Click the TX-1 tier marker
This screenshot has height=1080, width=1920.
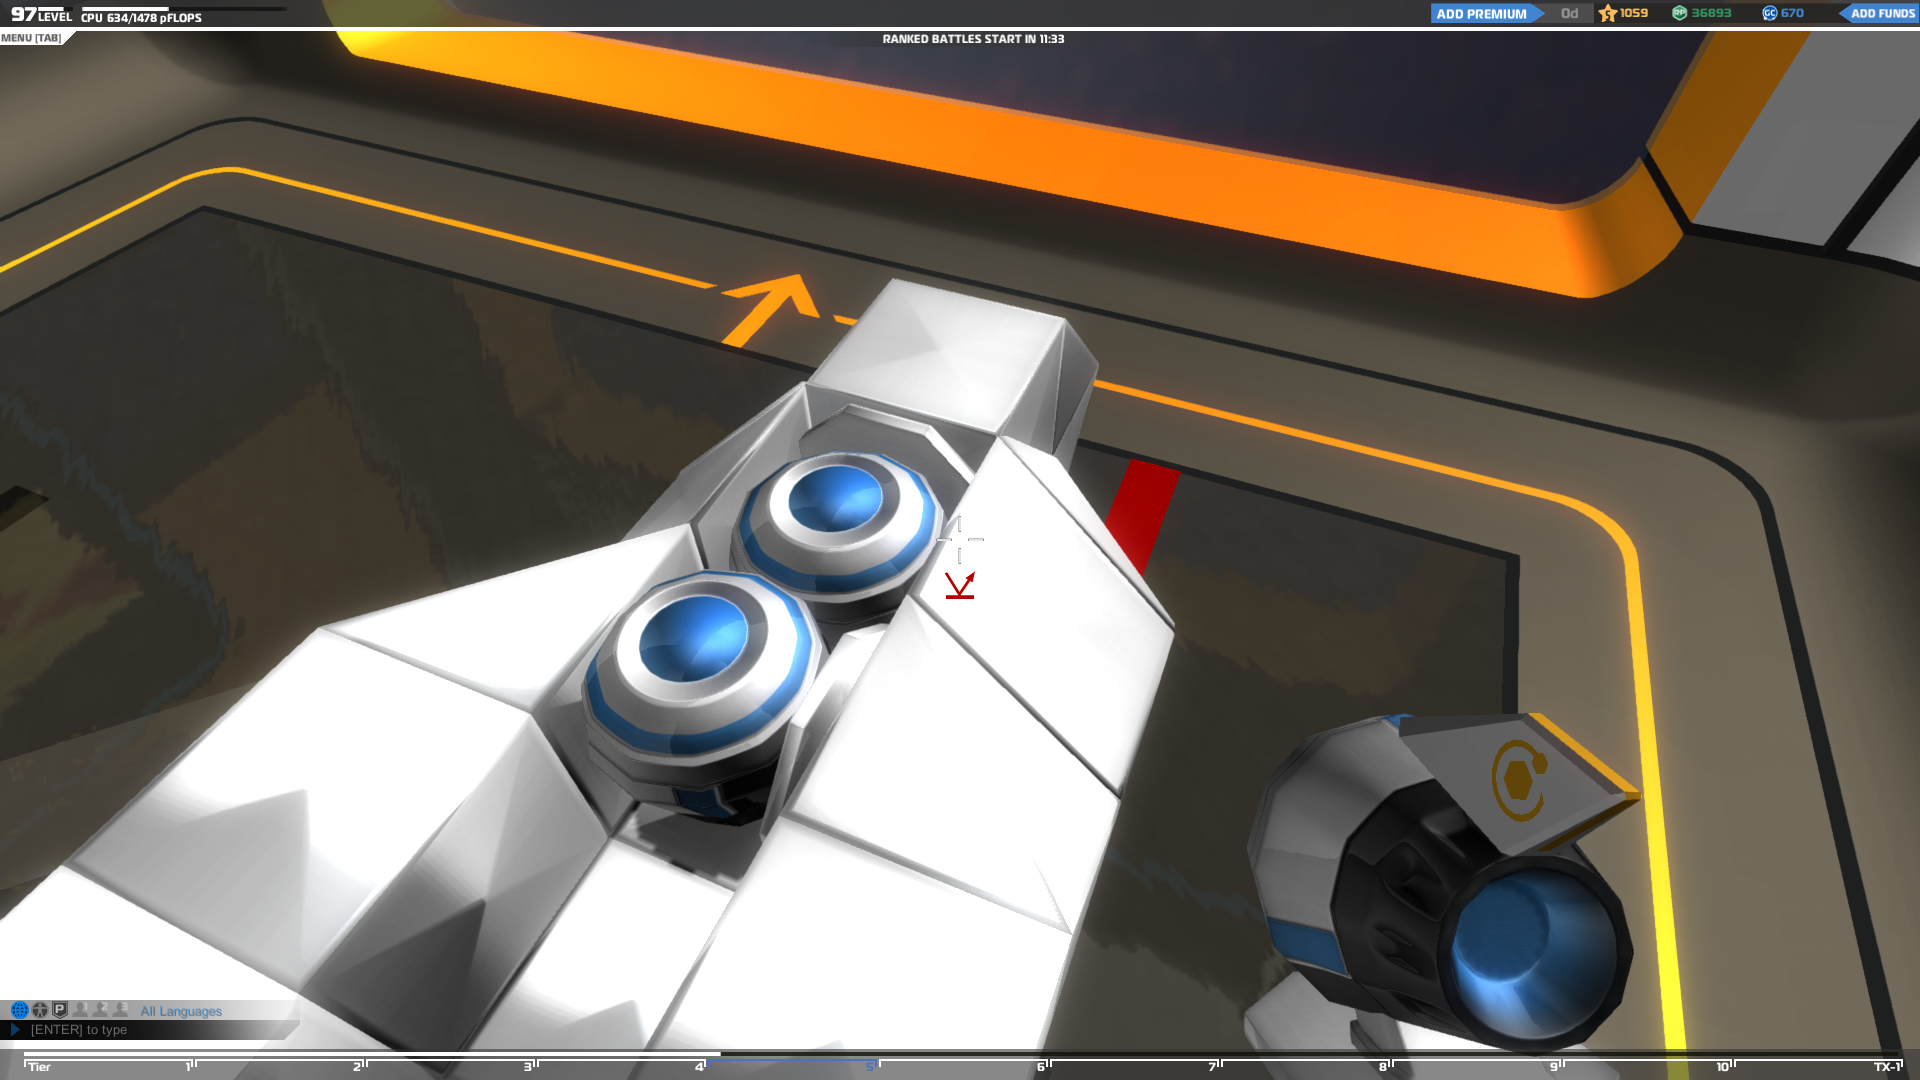[1886, 1066]
